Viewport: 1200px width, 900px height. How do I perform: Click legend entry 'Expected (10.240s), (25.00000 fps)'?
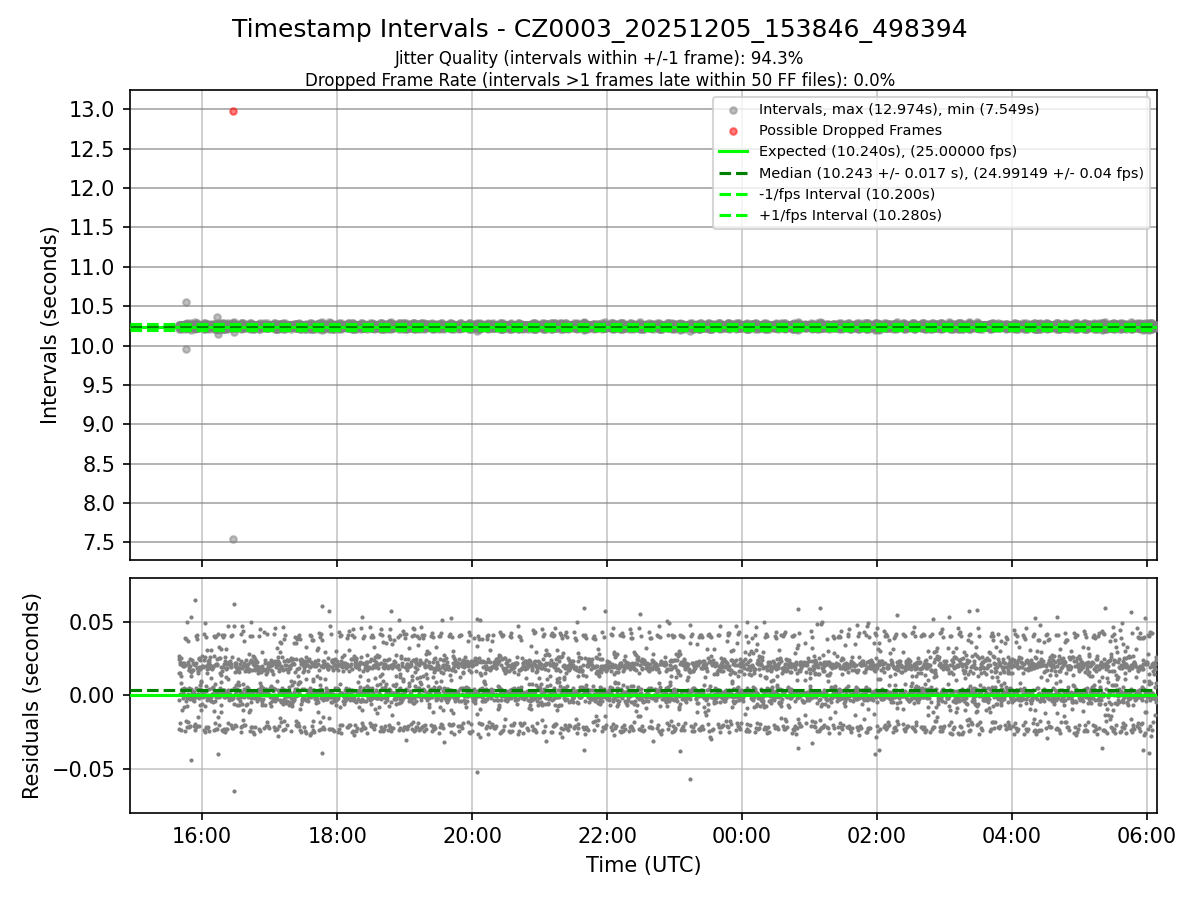(888, 151)
